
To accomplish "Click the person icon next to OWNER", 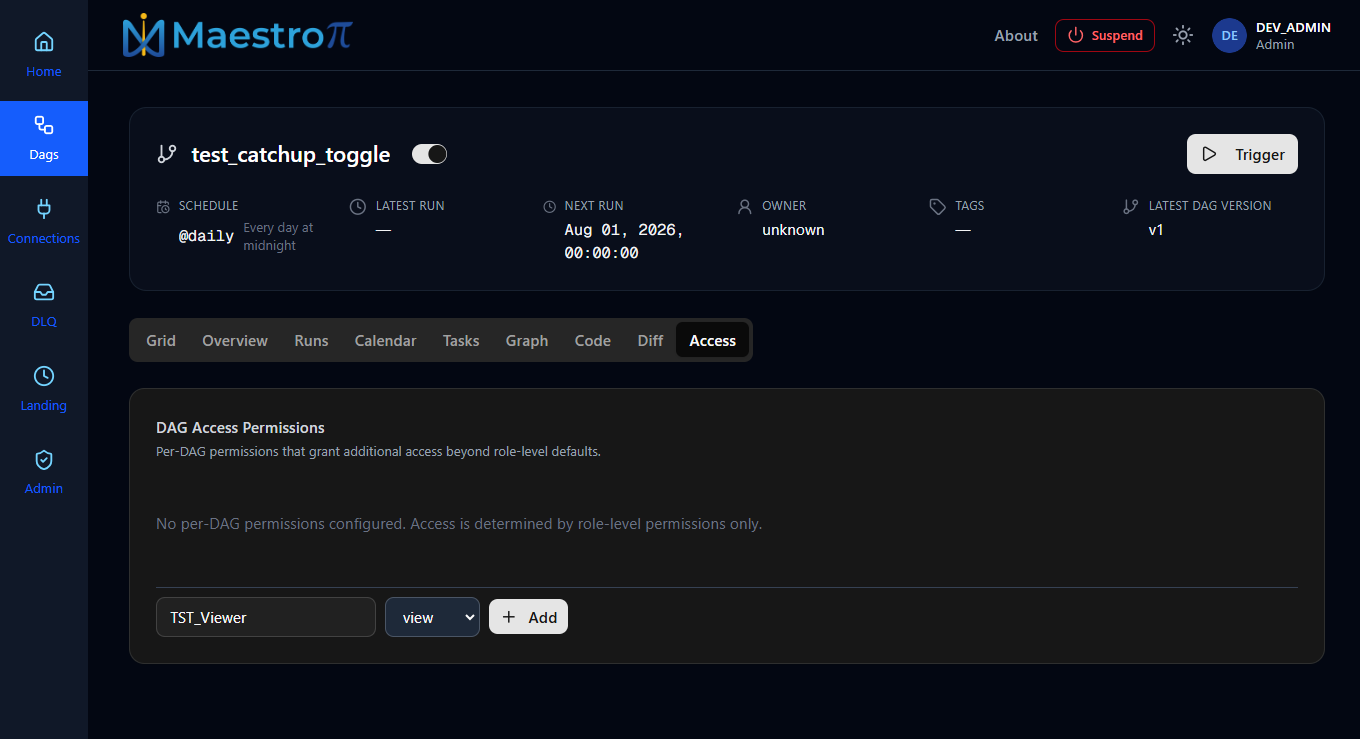I will [744, 206].
